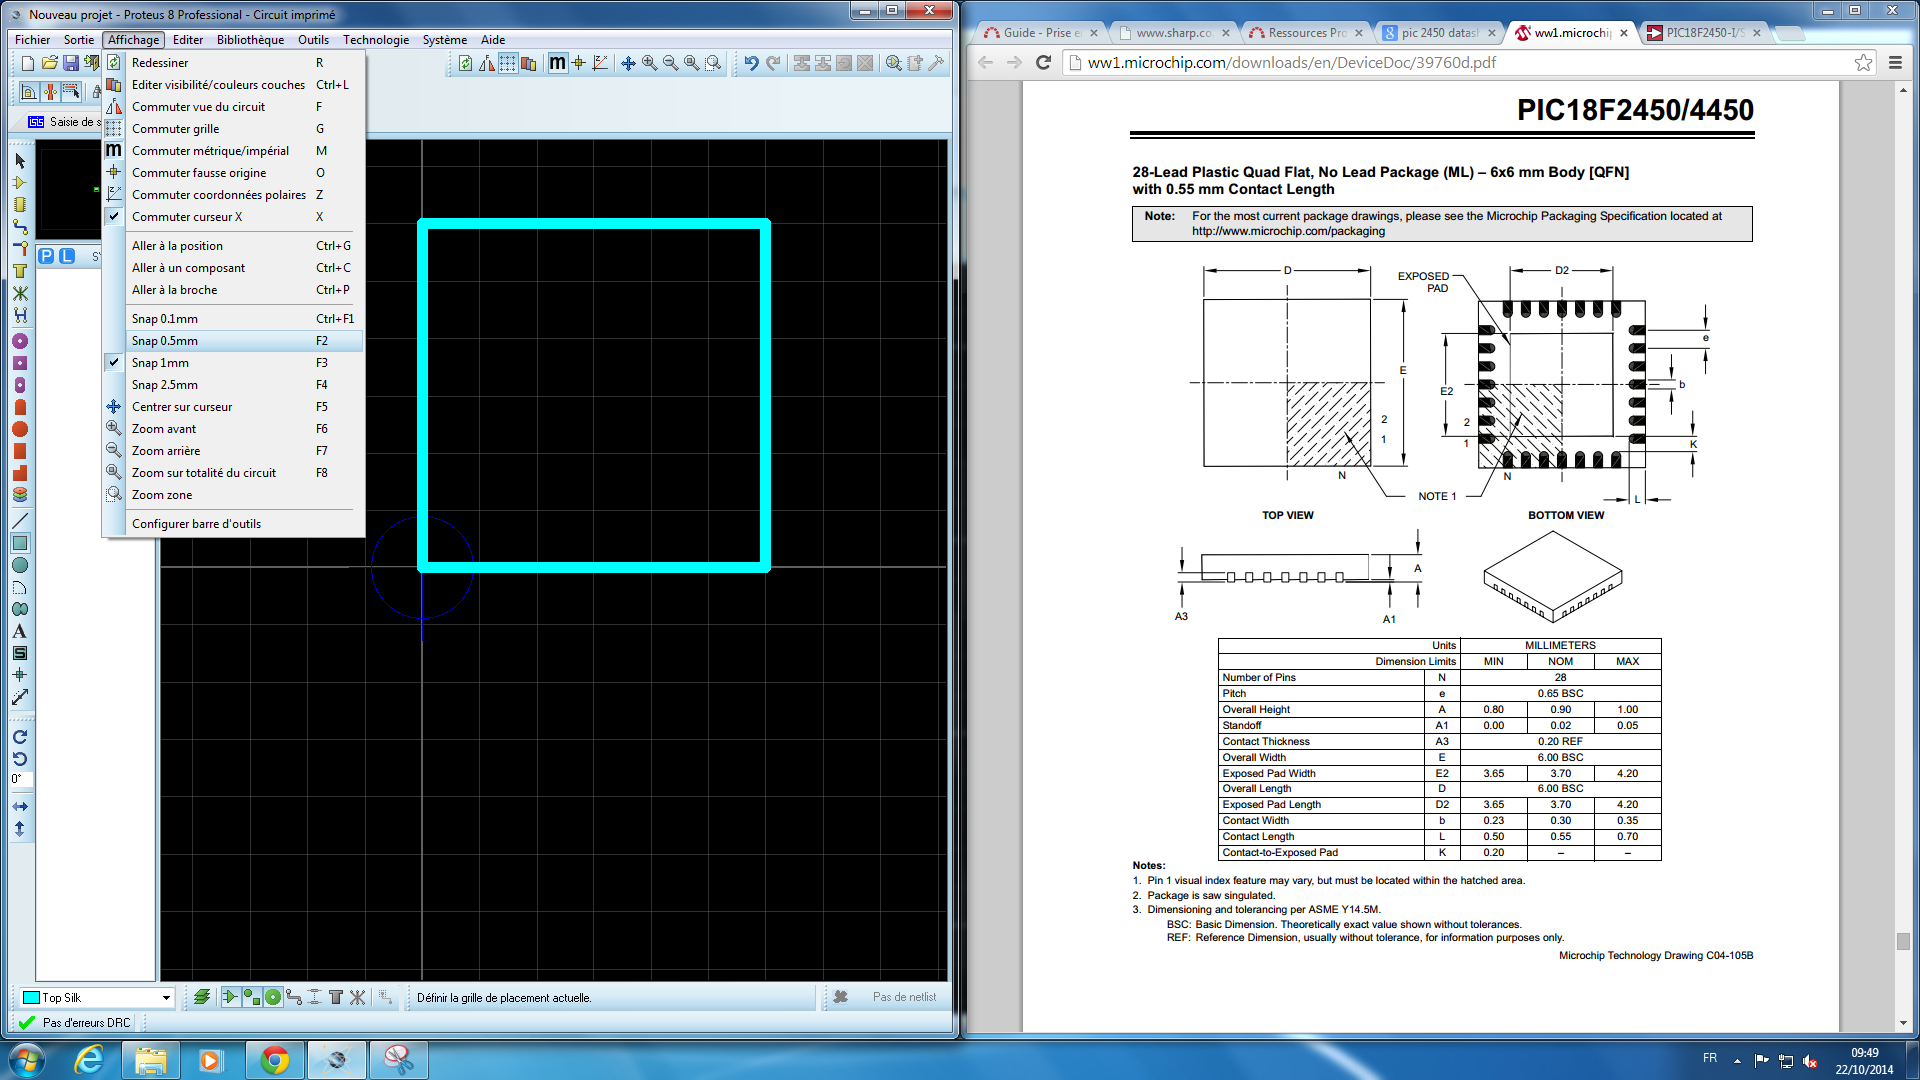Click zoom out magnifier toolbar icon
Screen dimensions: 1920x1080
(671, 63)
